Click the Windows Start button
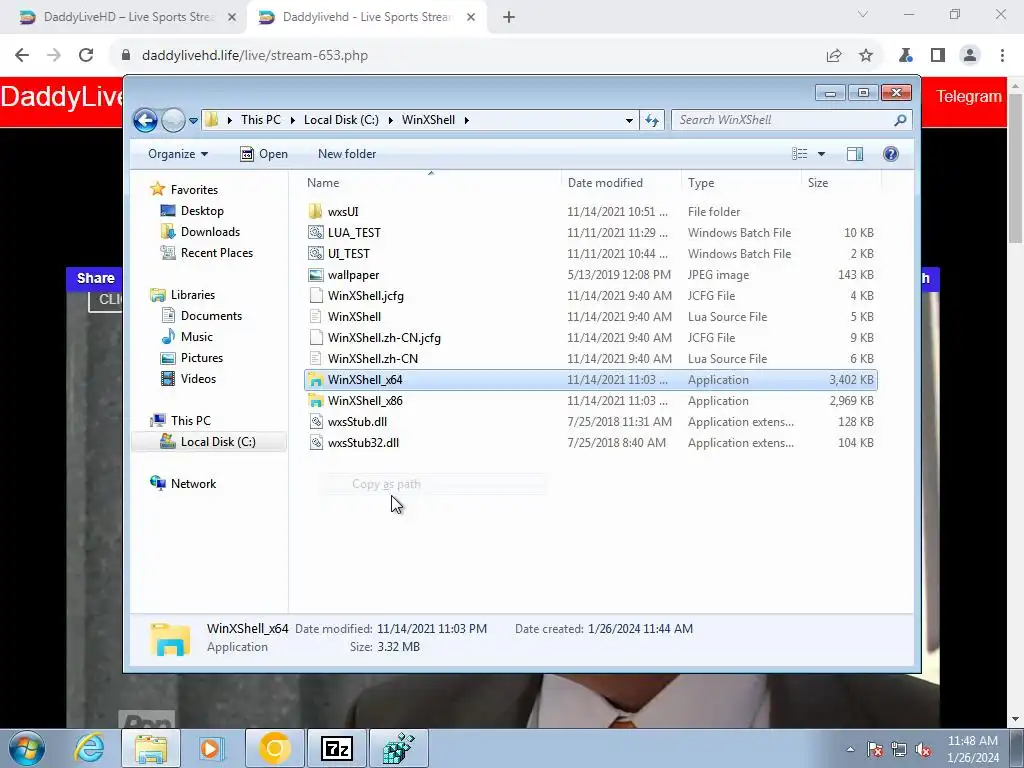Image resolution: width=1024 pixels, height=768 pixels. [27, 748]
